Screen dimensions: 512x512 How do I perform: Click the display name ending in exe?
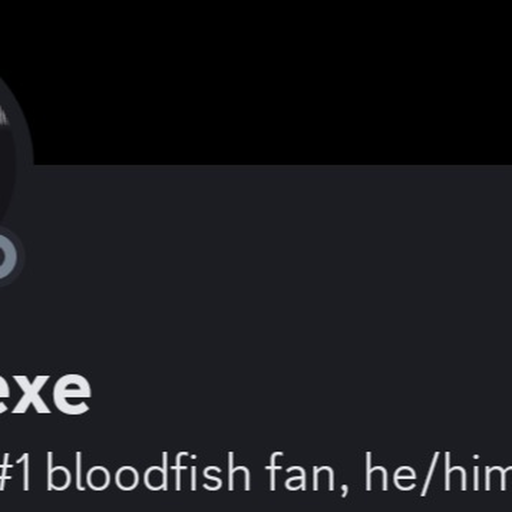43,390
